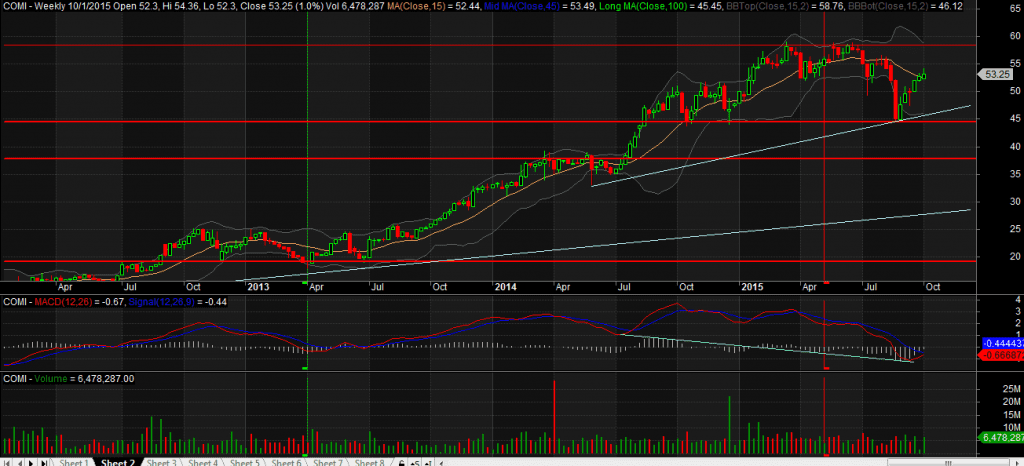This screenshot has height=466, width=1024.
Task: Click the green 6,478,287 volume value tag
Action: click(1002, 437)
